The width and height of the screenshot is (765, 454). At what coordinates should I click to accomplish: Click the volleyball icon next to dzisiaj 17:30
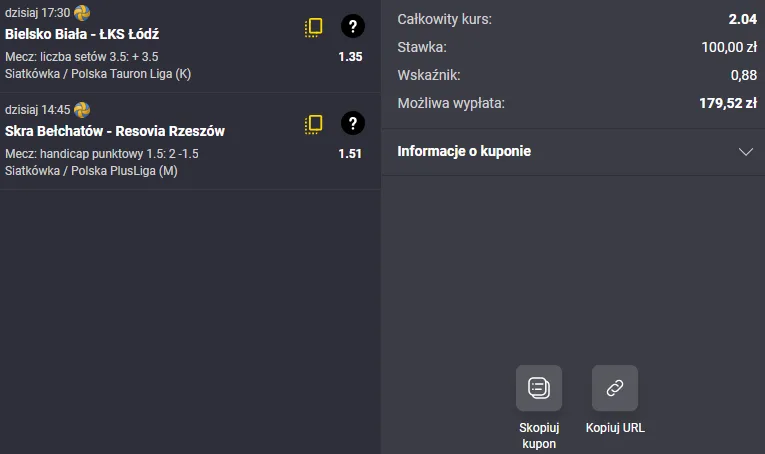[x=82, y=13]
